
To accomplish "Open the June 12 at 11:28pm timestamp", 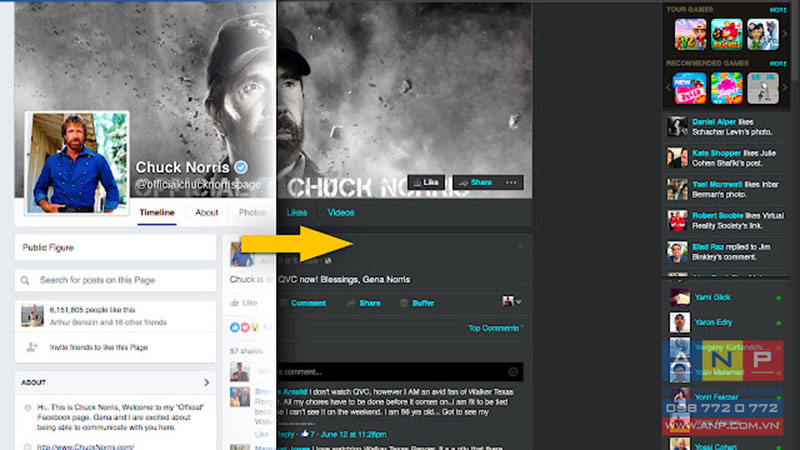I will (353, 434).
